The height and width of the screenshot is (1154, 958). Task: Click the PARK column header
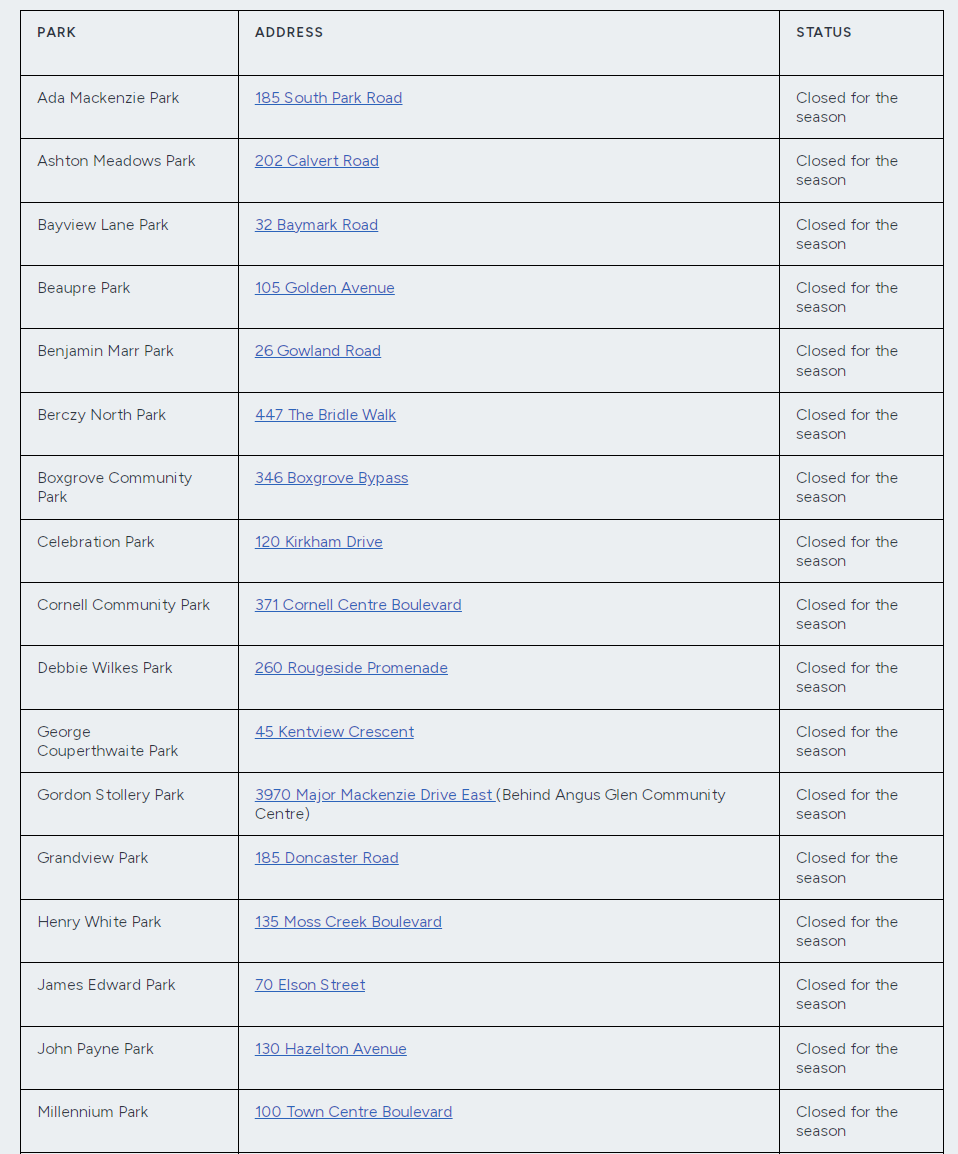click(57, 32)
